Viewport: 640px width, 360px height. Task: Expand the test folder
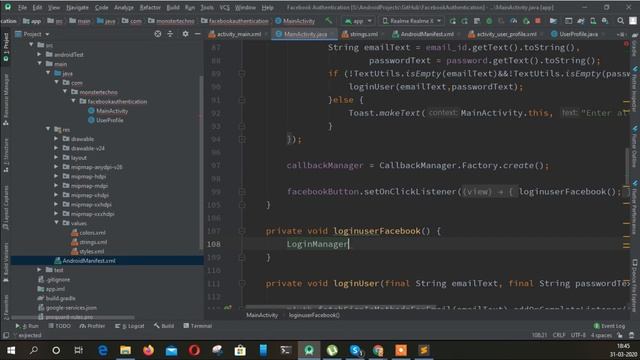click(x=40, y=270)
